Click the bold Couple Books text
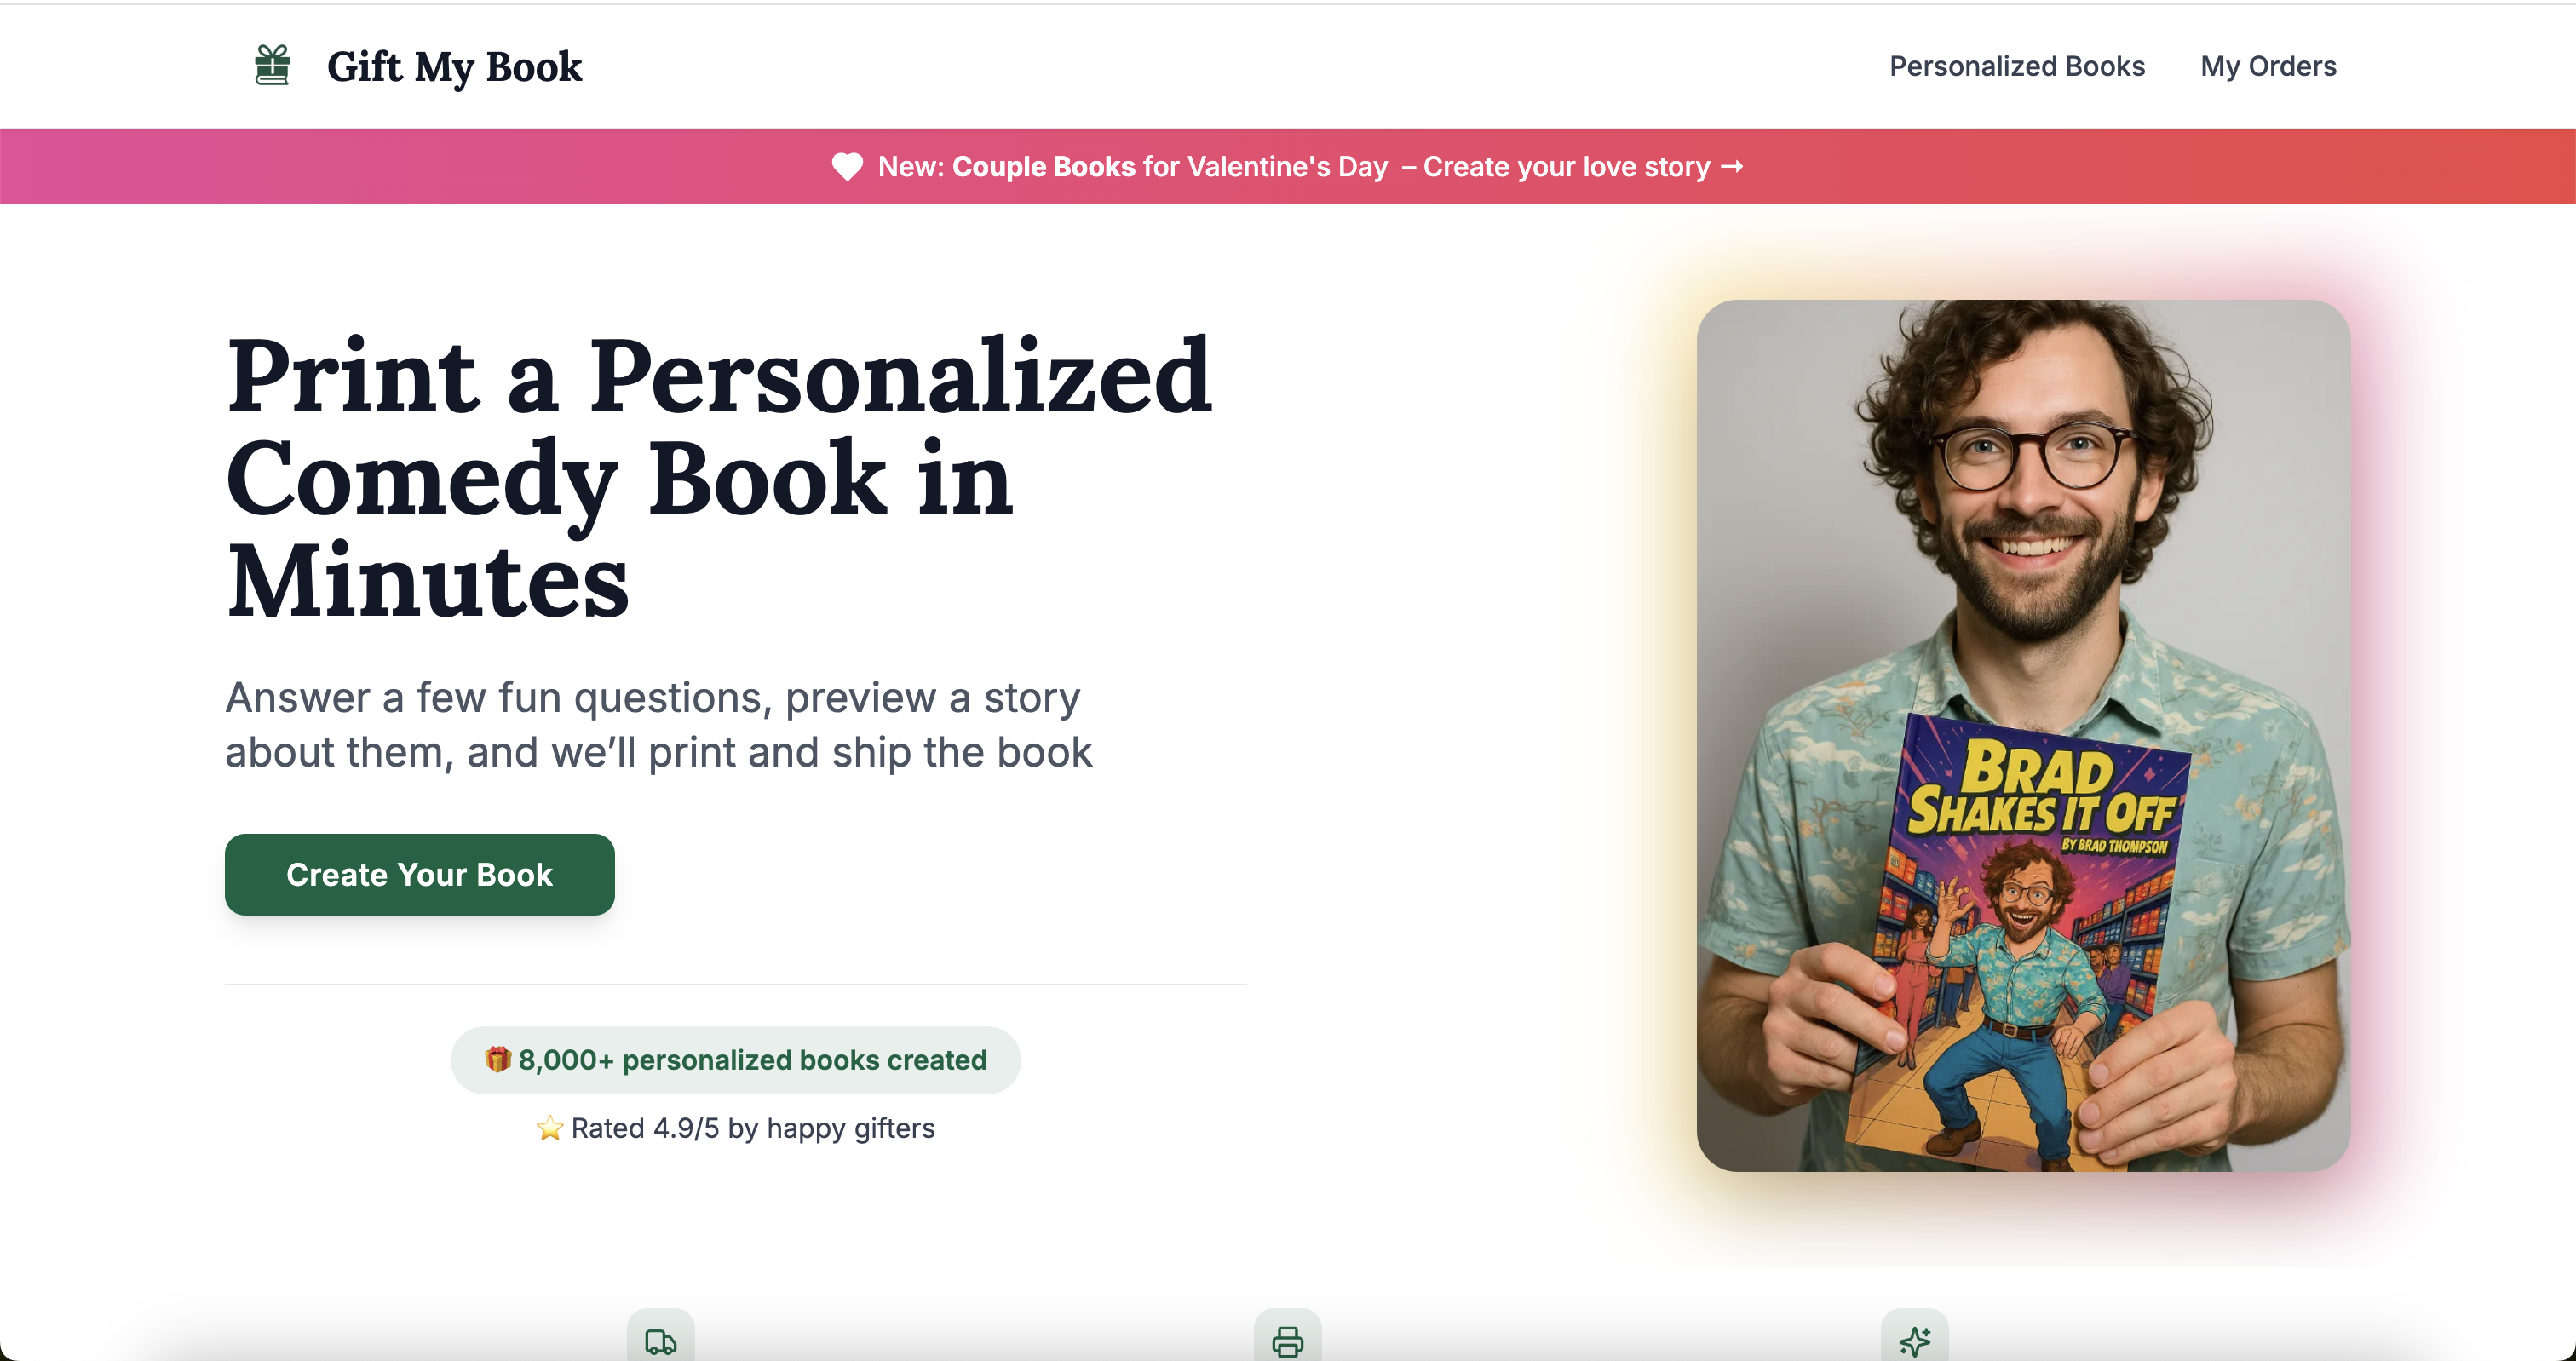Image resolution: width=2576 pixels, height=1361 pixels. tap(1047, 167)
